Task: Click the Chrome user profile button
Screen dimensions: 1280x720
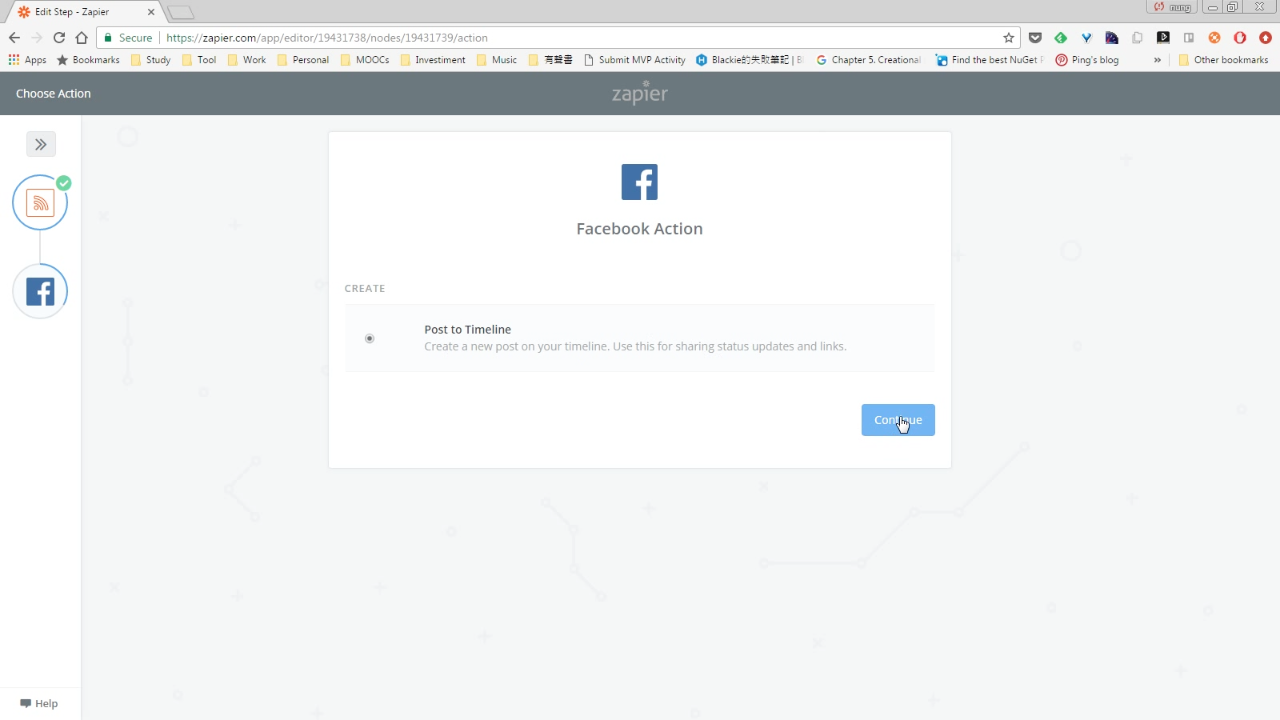Action: coord(1174,7)
